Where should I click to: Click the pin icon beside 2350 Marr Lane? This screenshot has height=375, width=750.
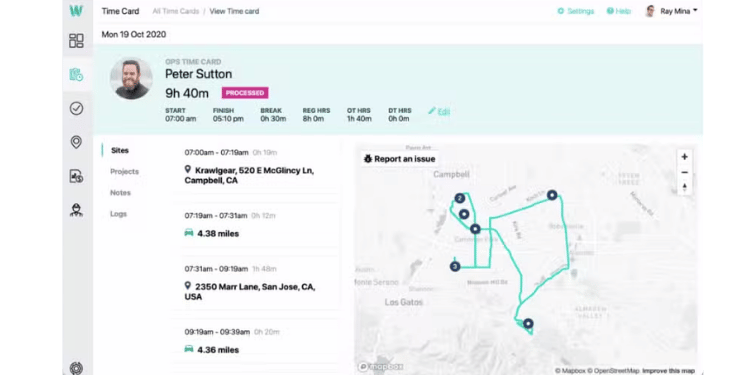[x=188, y=286]
